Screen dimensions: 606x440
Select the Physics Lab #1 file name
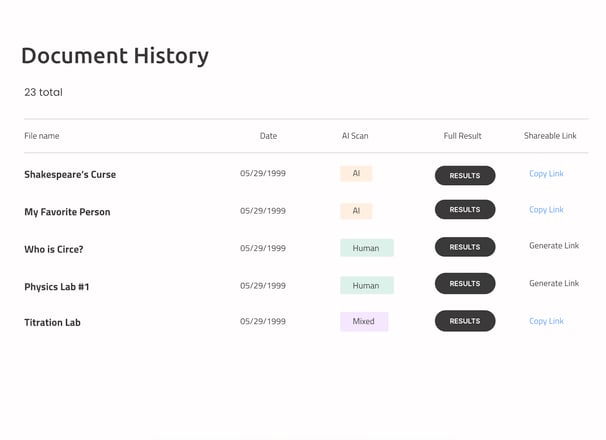56,287
